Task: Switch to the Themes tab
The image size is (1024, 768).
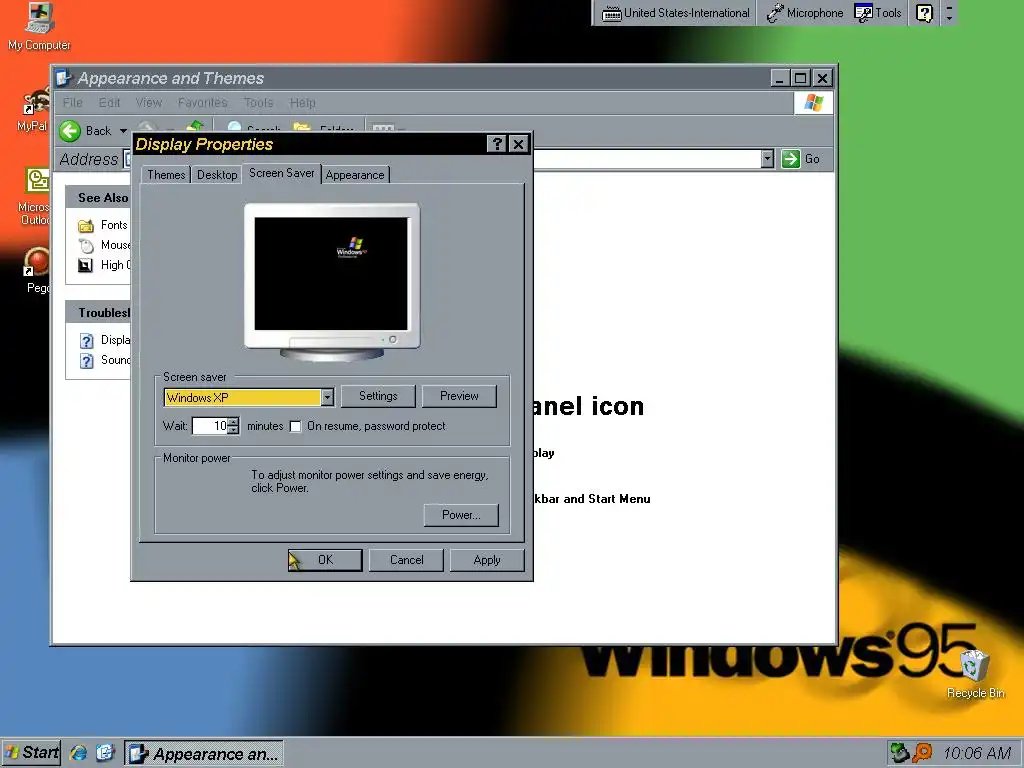Action: click(166, 175)
